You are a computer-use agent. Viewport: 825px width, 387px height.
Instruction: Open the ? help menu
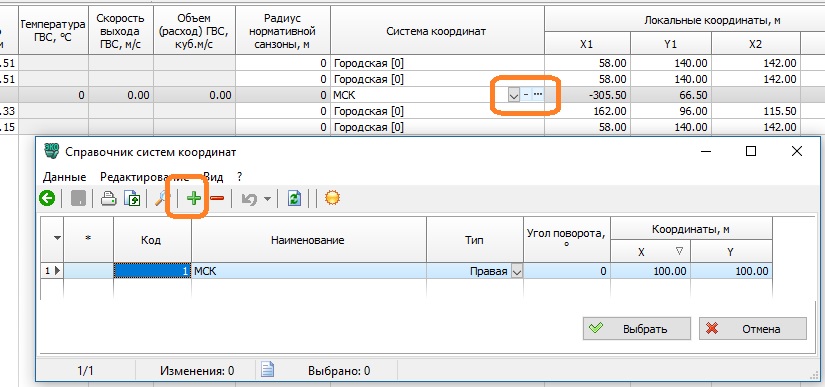click(x=240, y=177)
